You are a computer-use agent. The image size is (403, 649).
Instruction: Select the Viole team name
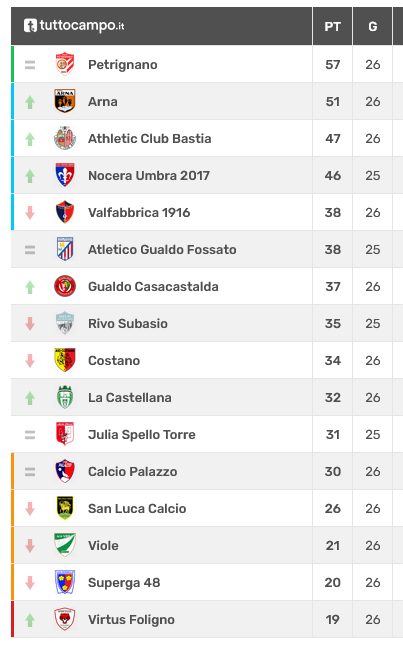point(103,546)
